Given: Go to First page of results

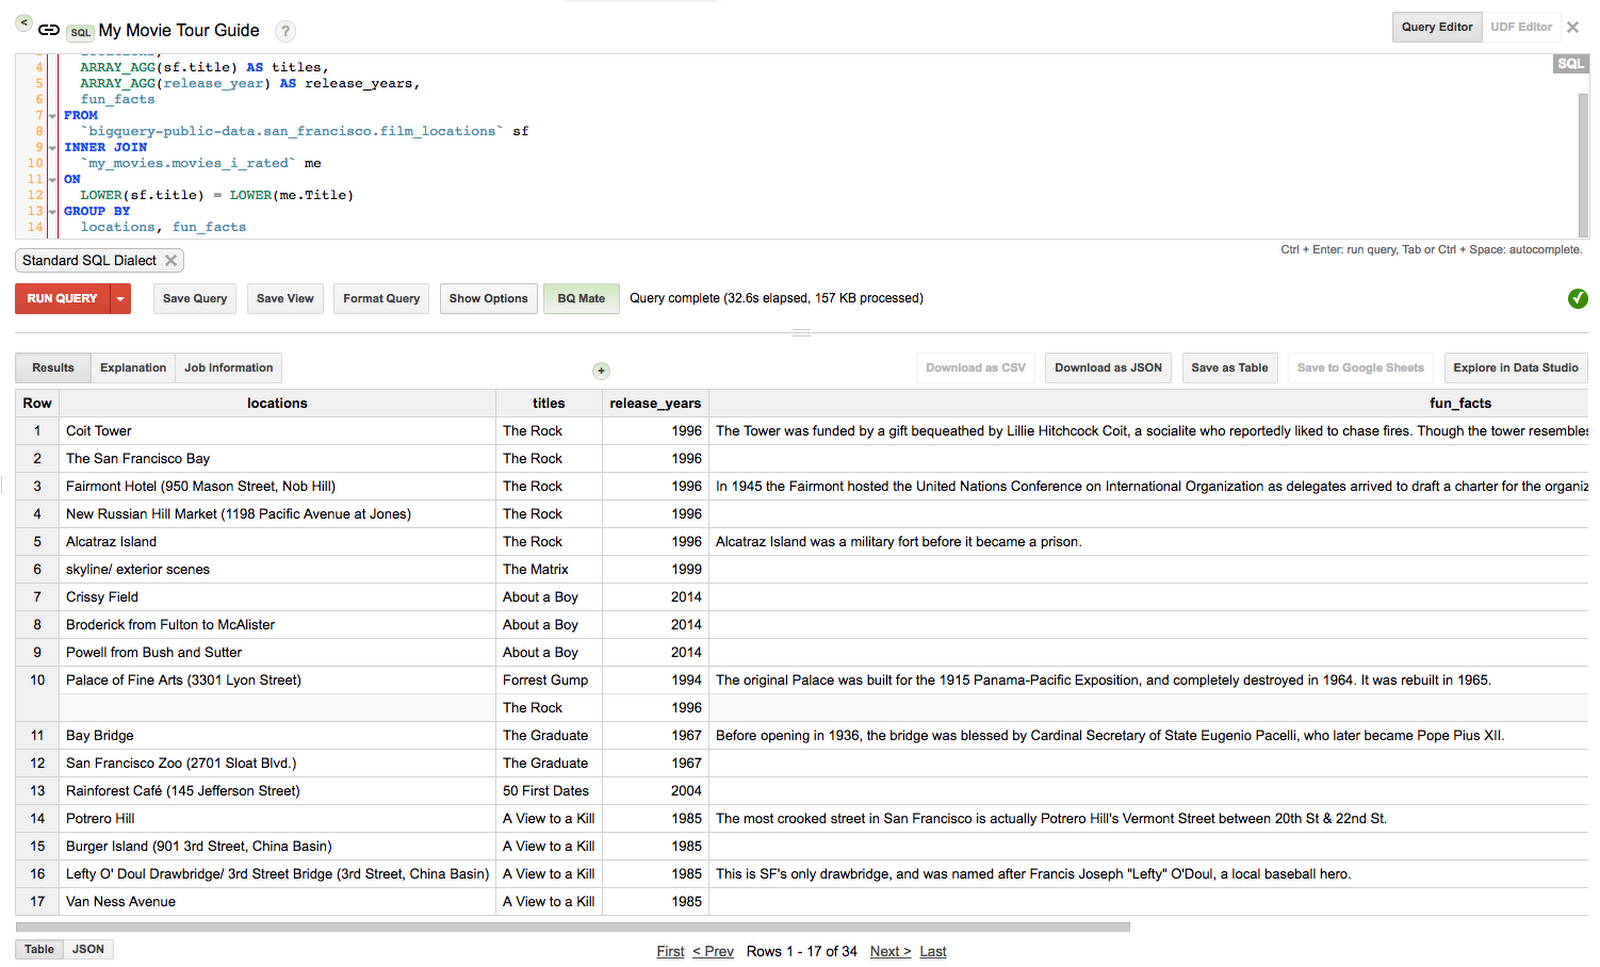Looking at the screenshot, I should 670,951.
